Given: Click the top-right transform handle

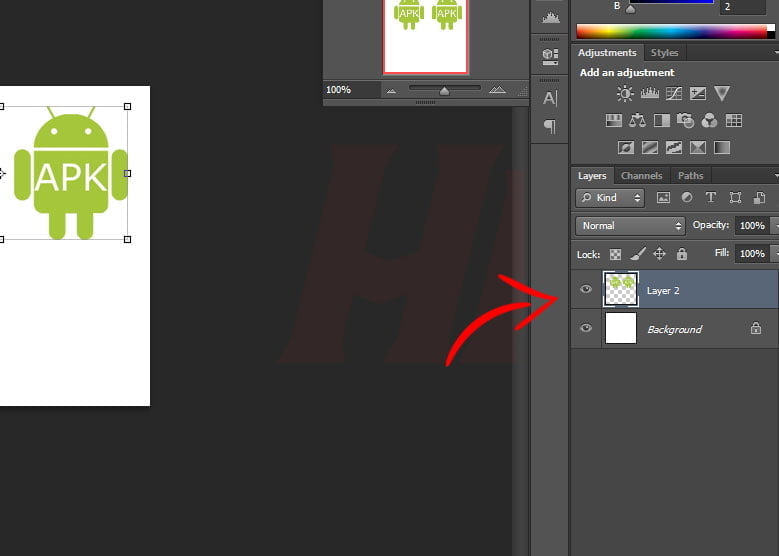Looking at the screenshot, I should pos(127,106).
